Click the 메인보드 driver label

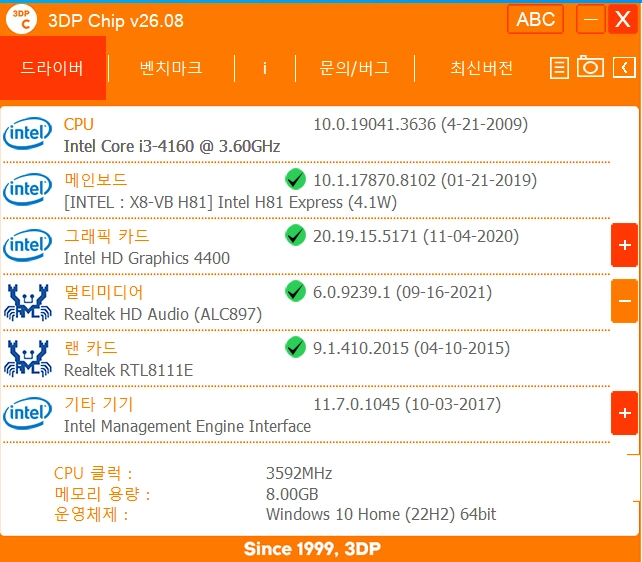[96, 180]
